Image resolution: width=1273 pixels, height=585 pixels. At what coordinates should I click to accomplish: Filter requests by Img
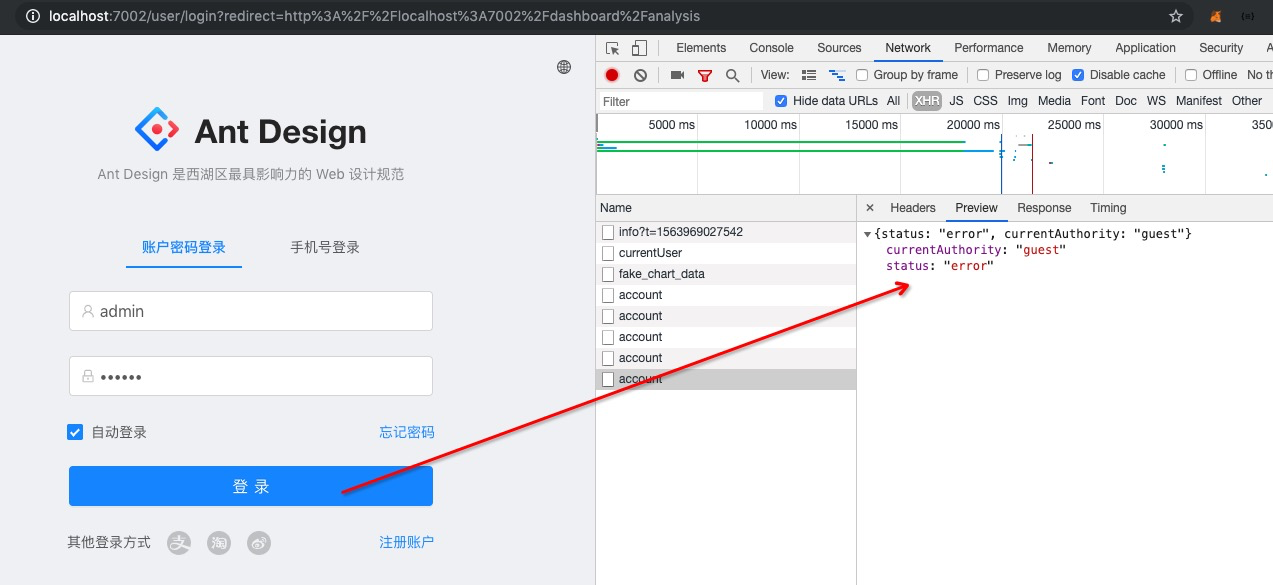(x=1017, y=101)
